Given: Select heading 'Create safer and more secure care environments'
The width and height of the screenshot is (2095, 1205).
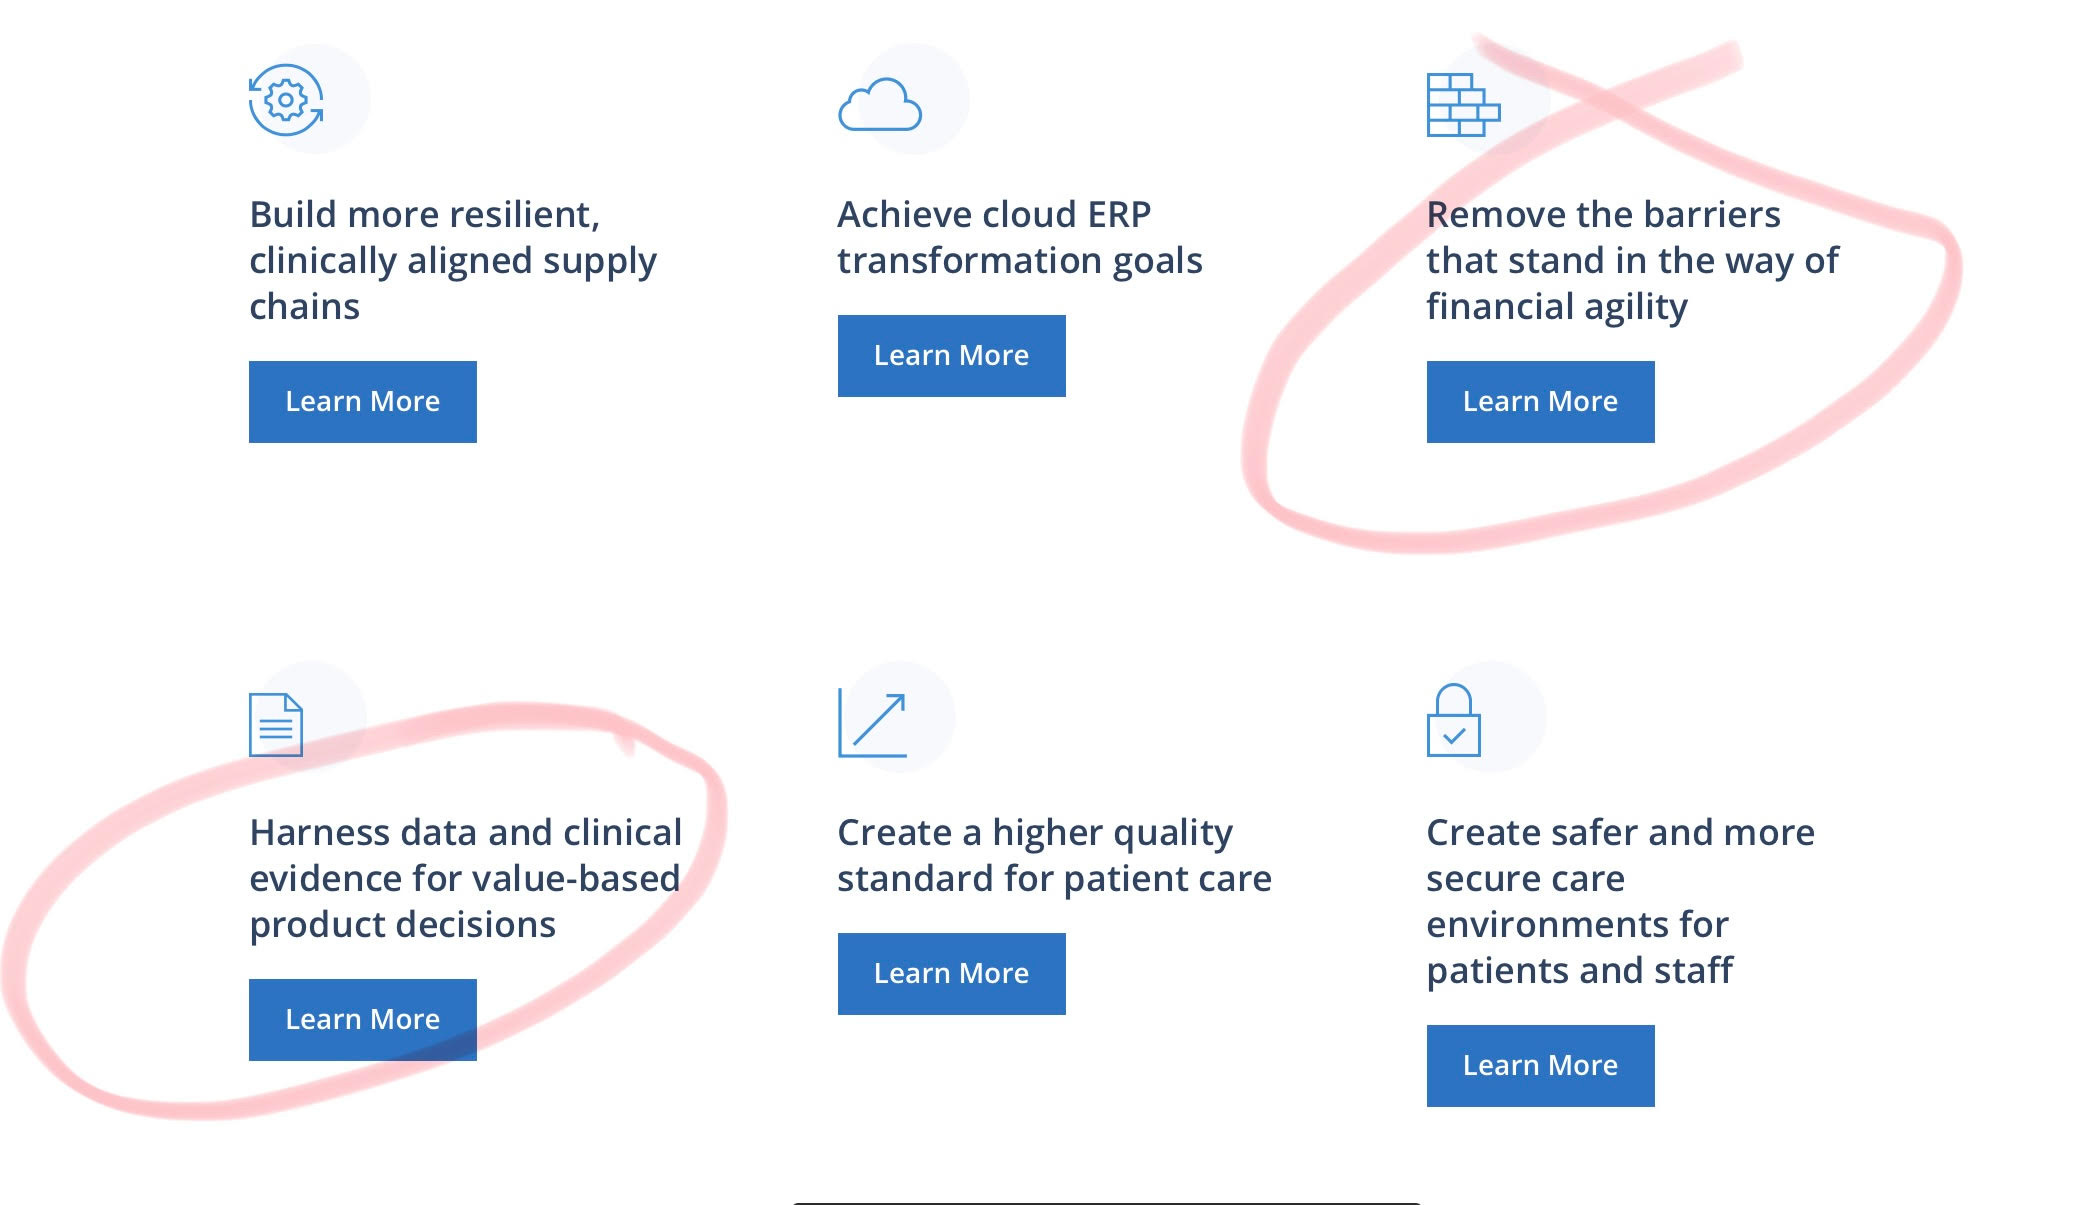Looking at the screenshot, I should pos(1620,901).
